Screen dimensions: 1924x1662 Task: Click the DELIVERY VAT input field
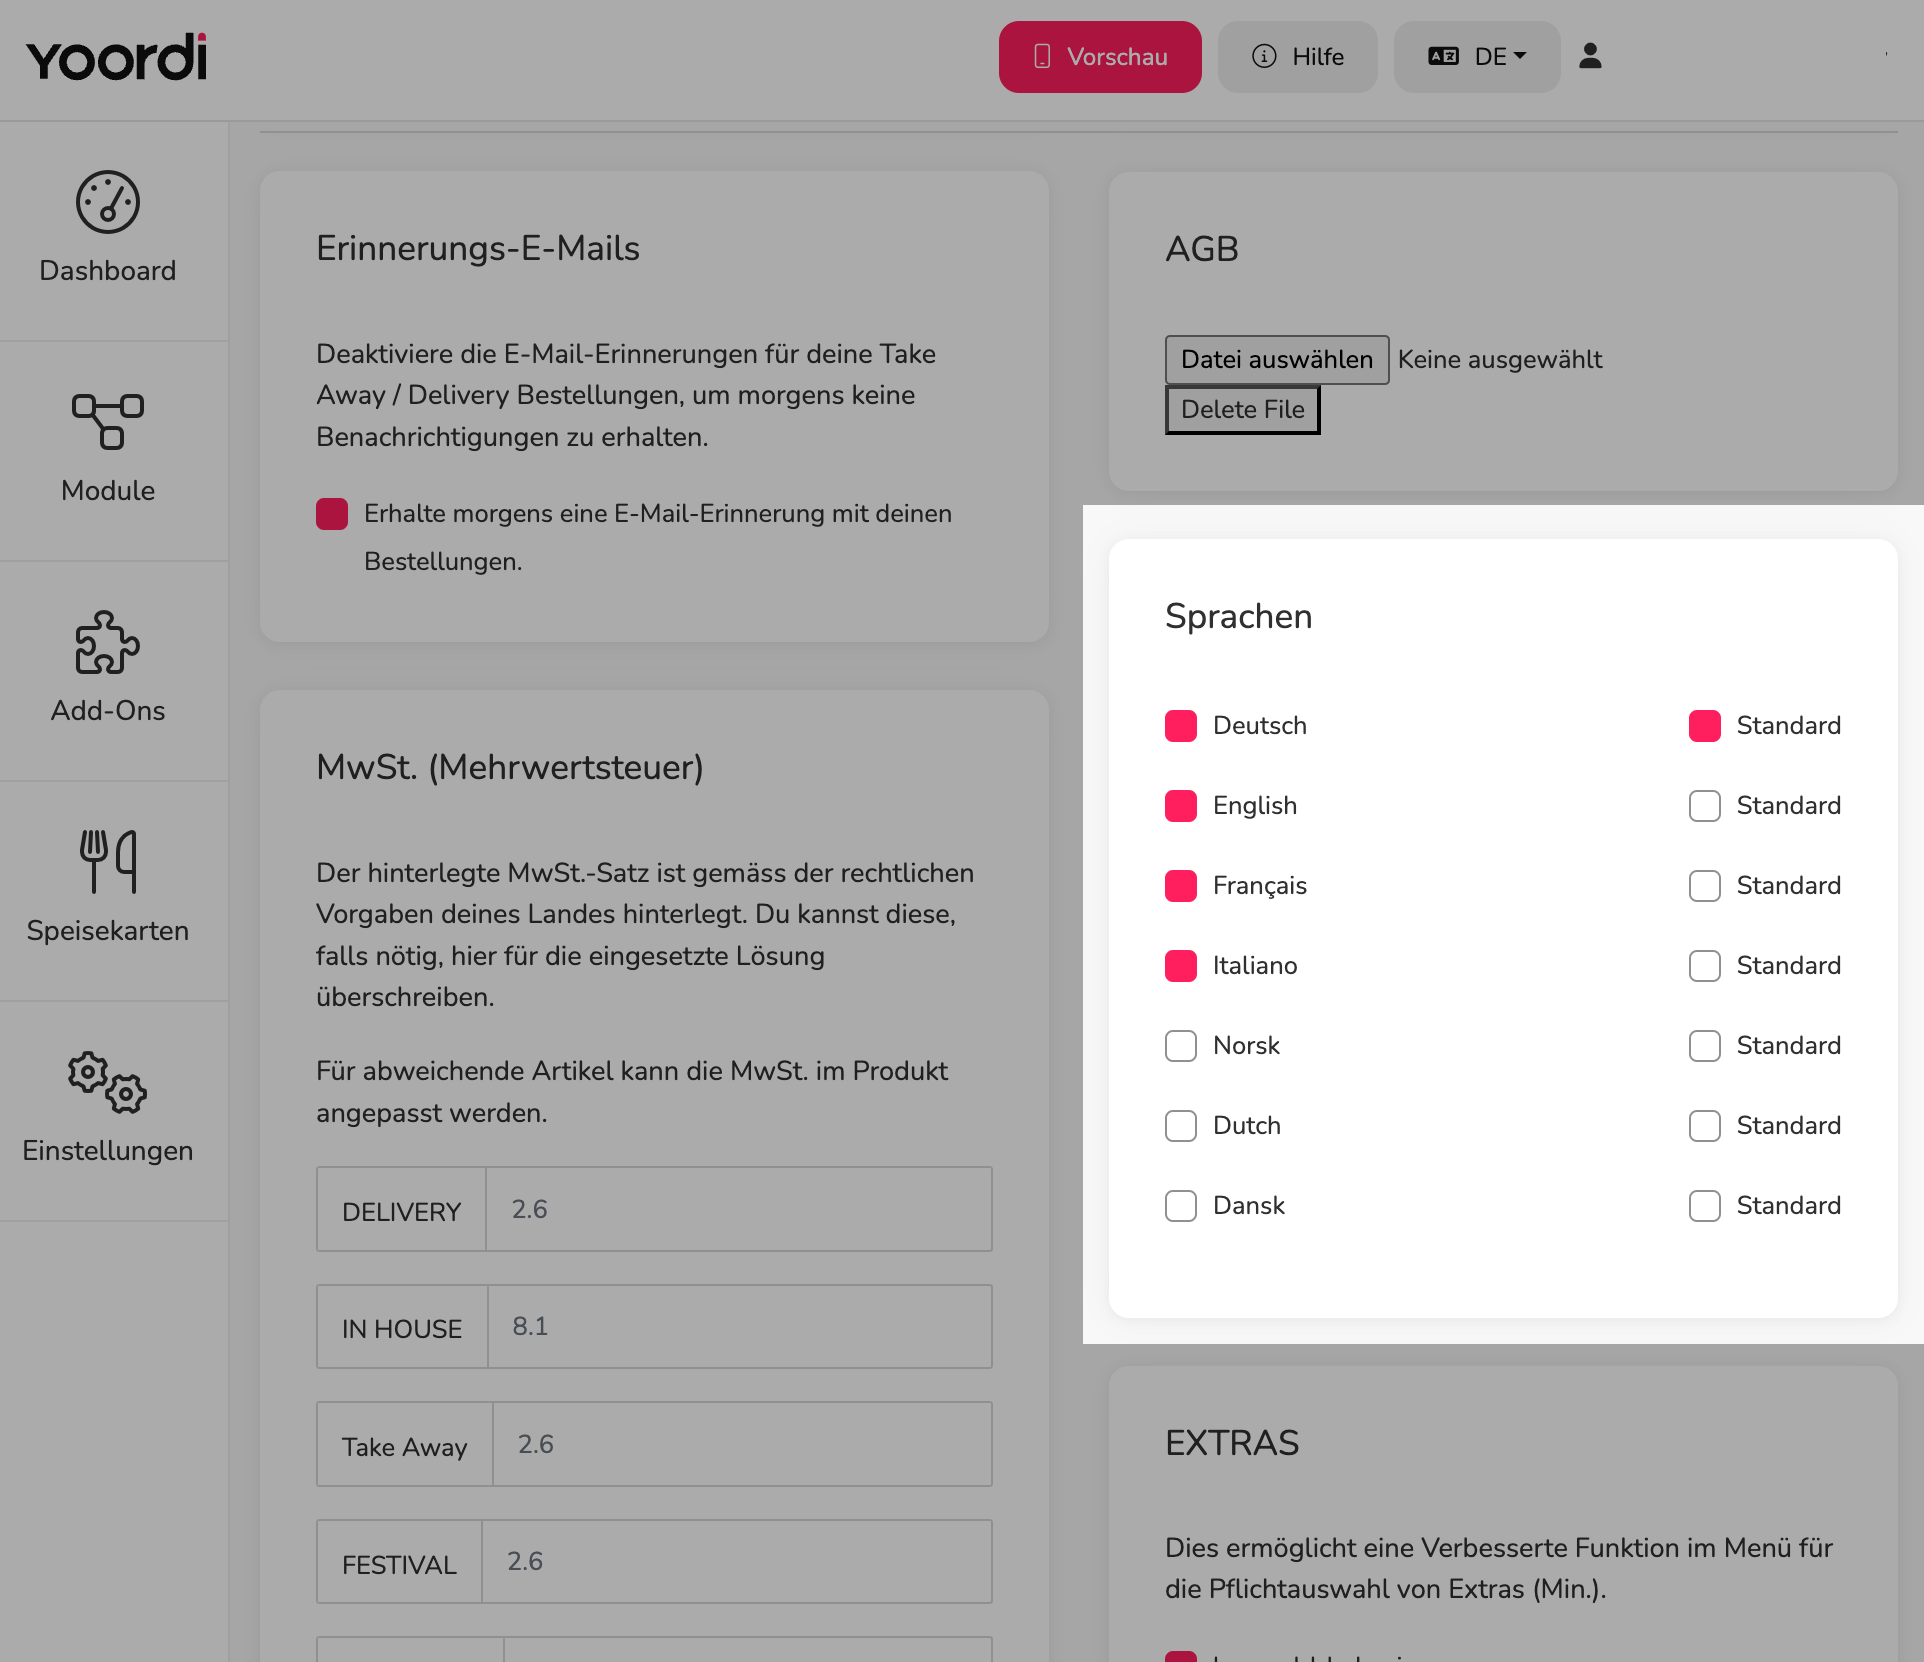[739, 1209]
